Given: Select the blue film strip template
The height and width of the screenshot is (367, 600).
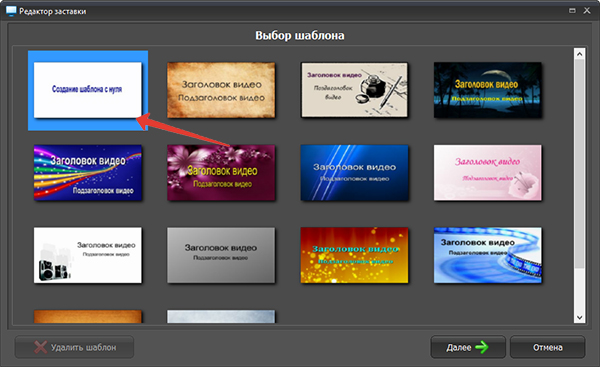Looking at the screenshot, I should [x=488, y=255].
